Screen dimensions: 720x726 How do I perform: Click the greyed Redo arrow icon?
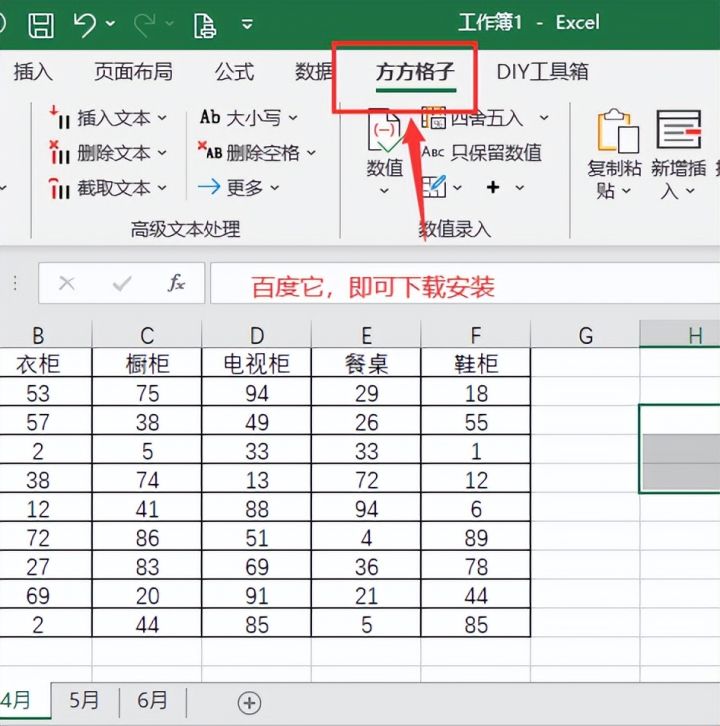[145, 24]
